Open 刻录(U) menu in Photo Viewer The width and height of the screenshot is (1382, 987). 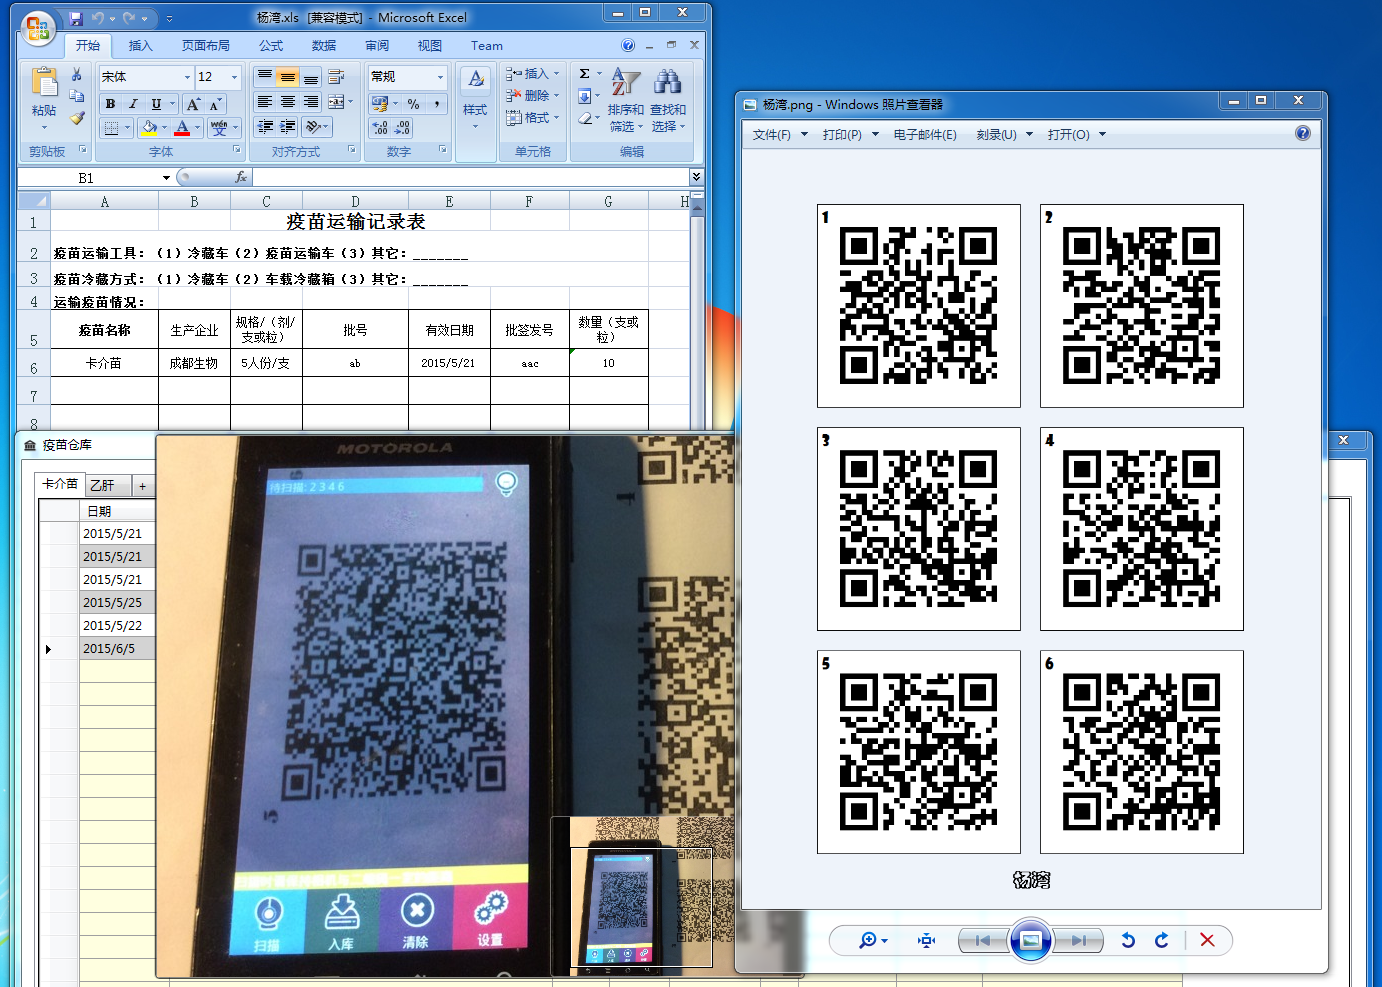[1005, 134]
